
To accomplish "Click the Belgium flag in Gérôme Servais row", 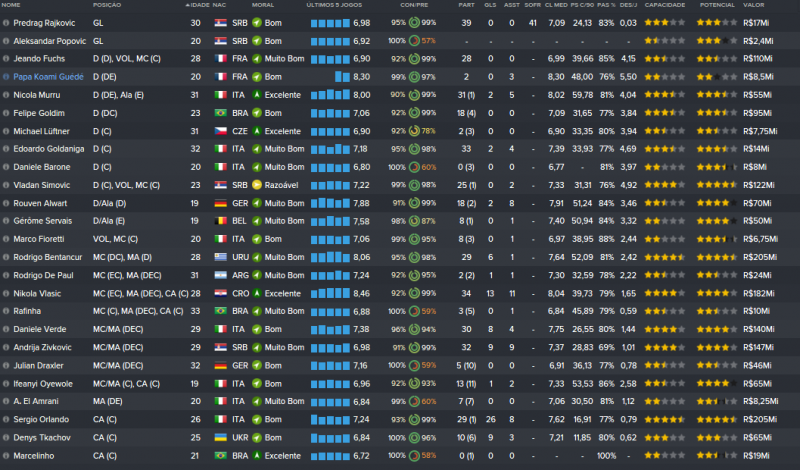I will click(218, 221).
